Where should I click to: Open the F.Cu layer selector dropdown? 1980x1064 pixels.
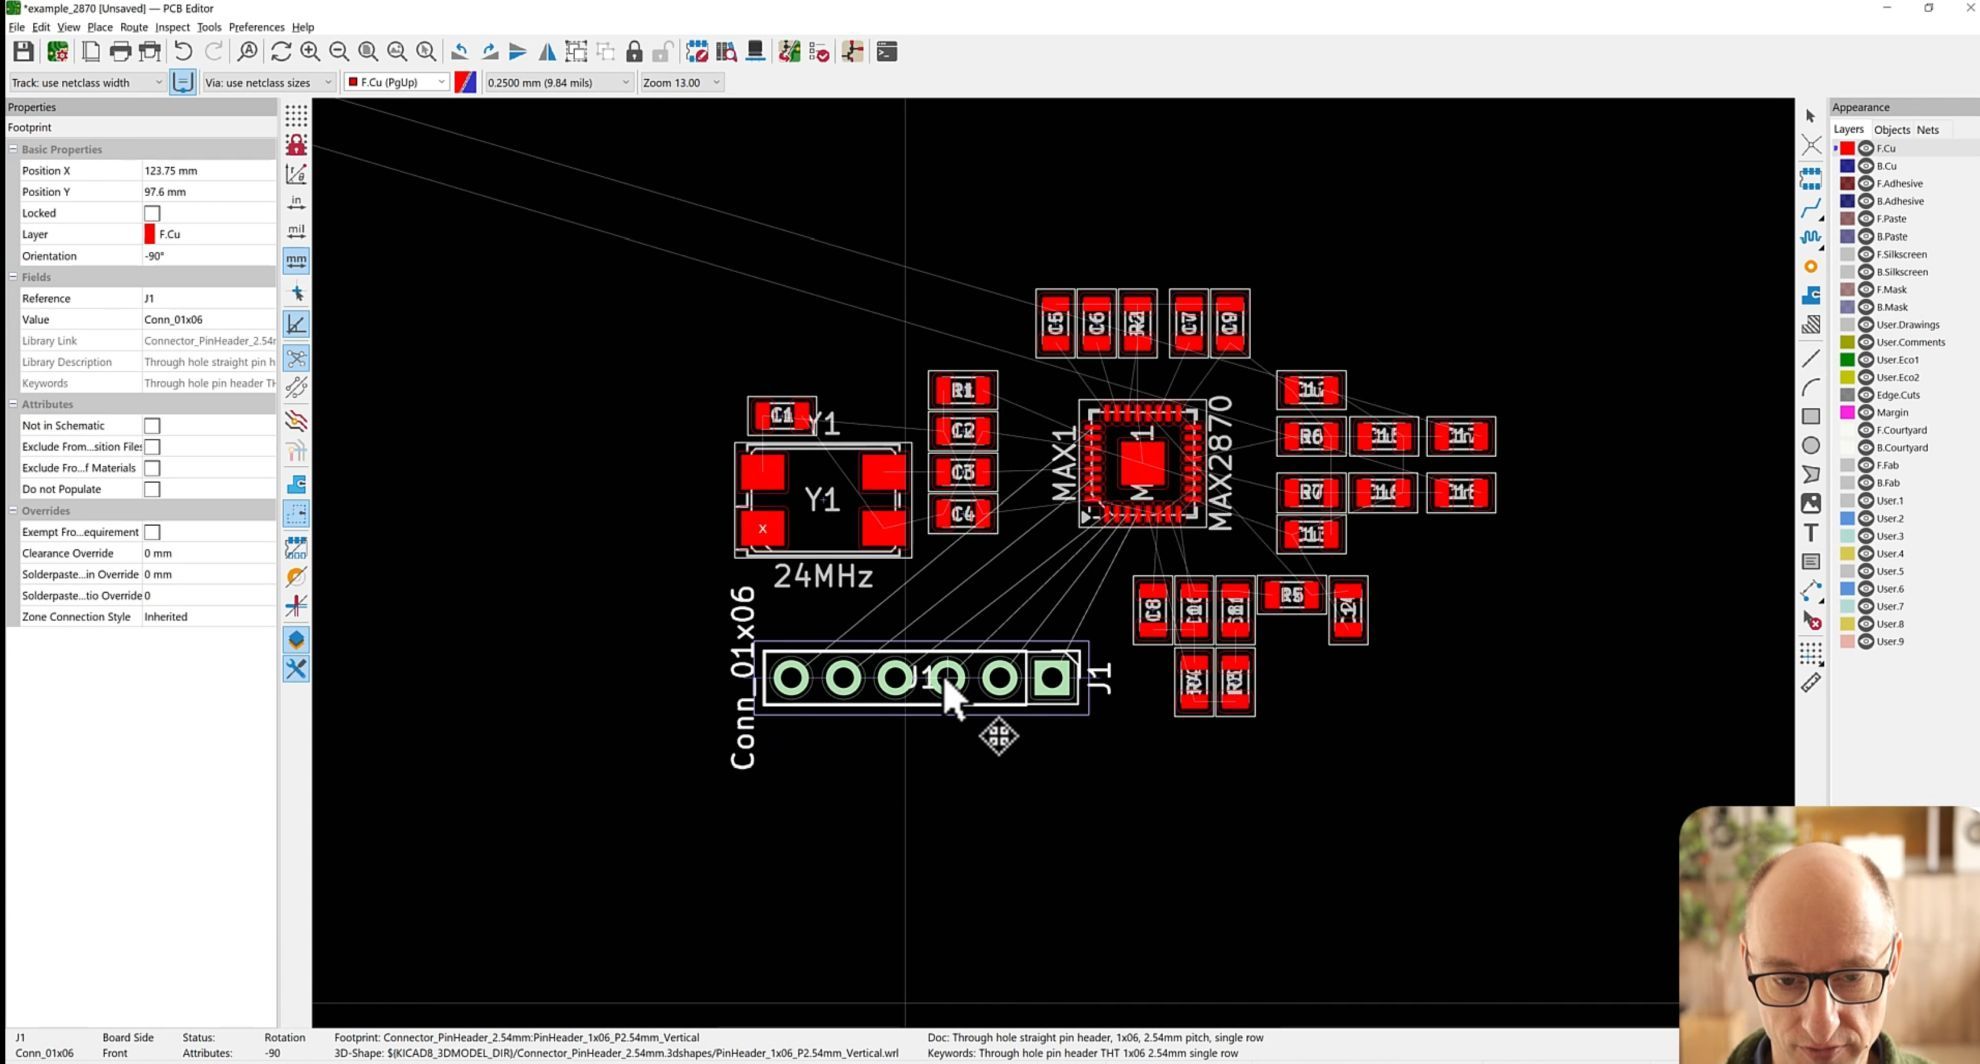396,83
